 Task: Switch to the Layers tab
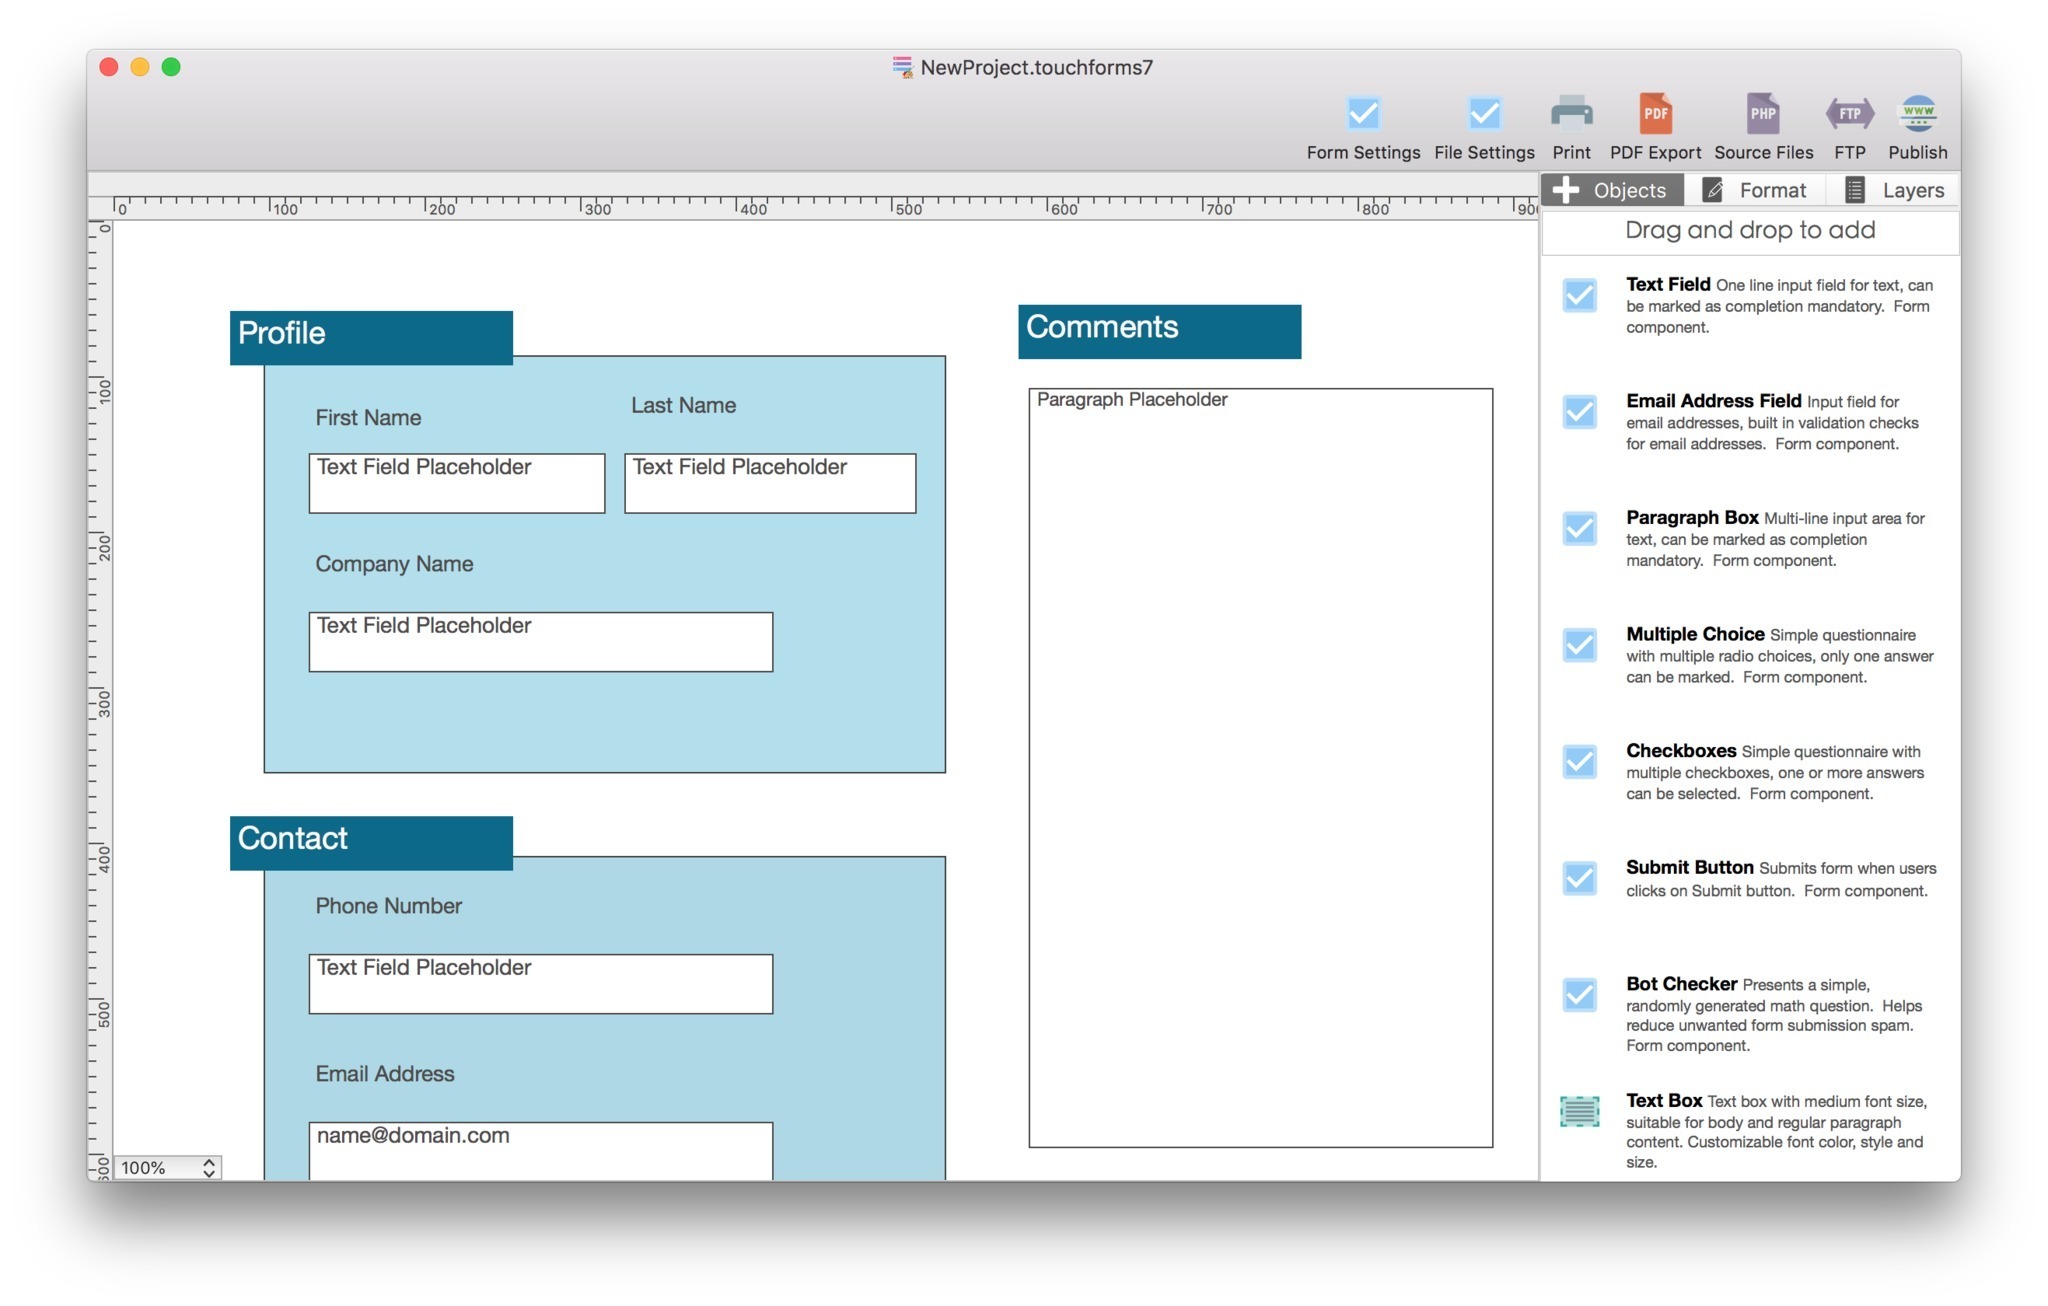[1895, 190]
